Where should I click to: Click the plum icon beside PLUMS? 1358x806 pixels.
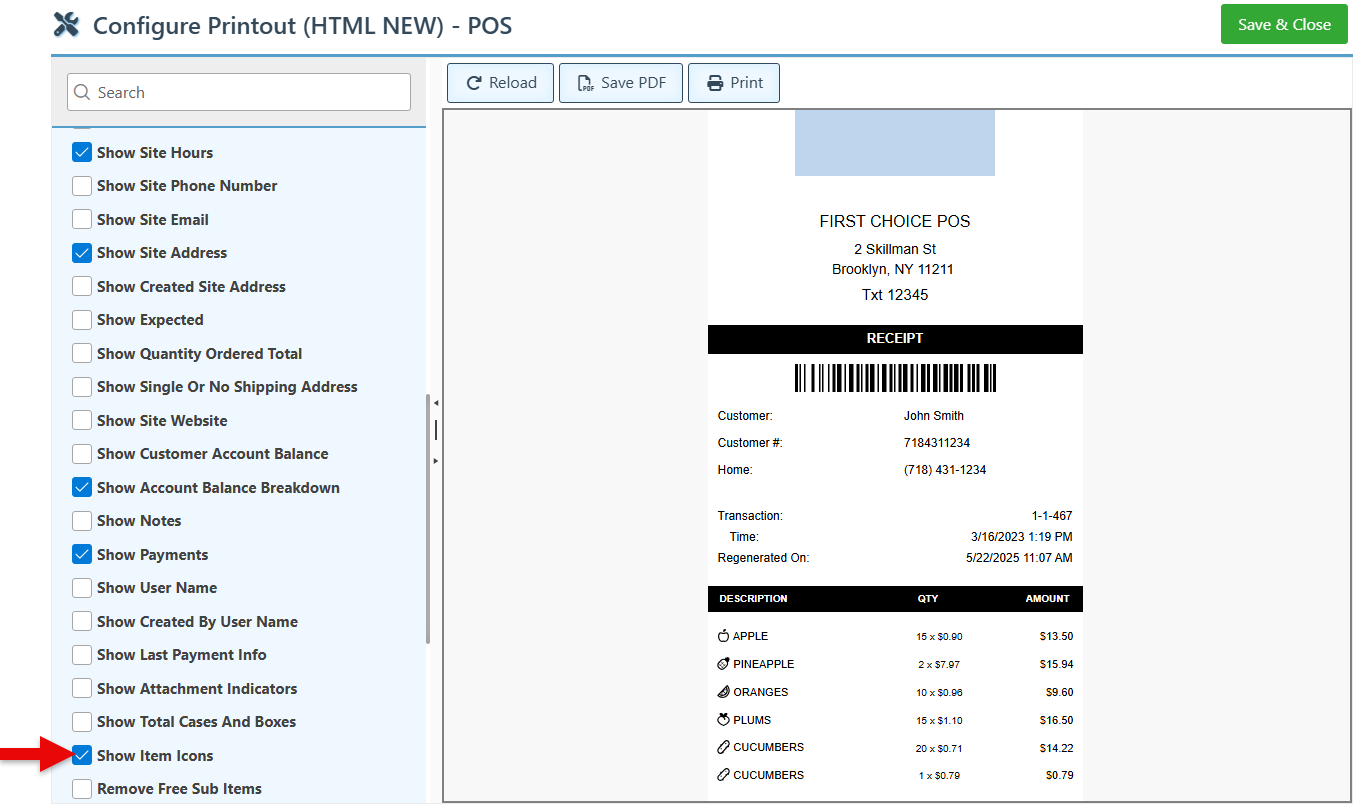click(x=724, y=720)
